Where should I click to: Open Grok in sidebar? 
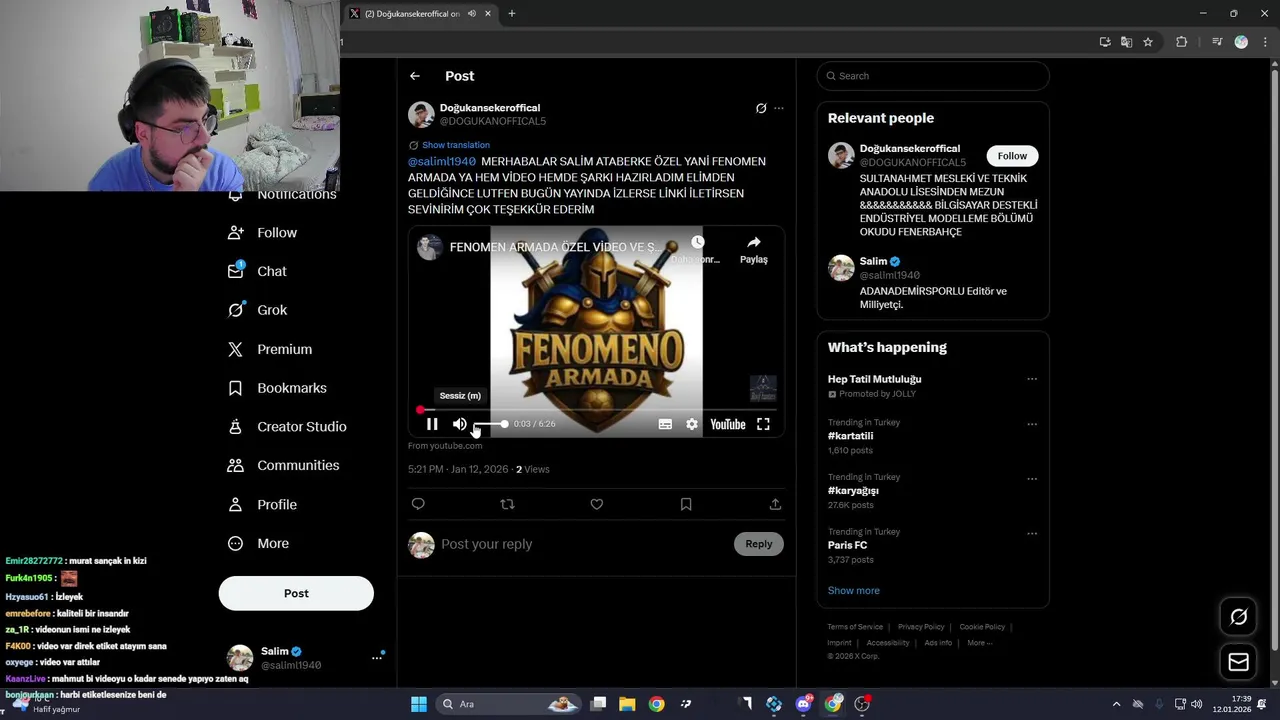[x=258, y=310]
